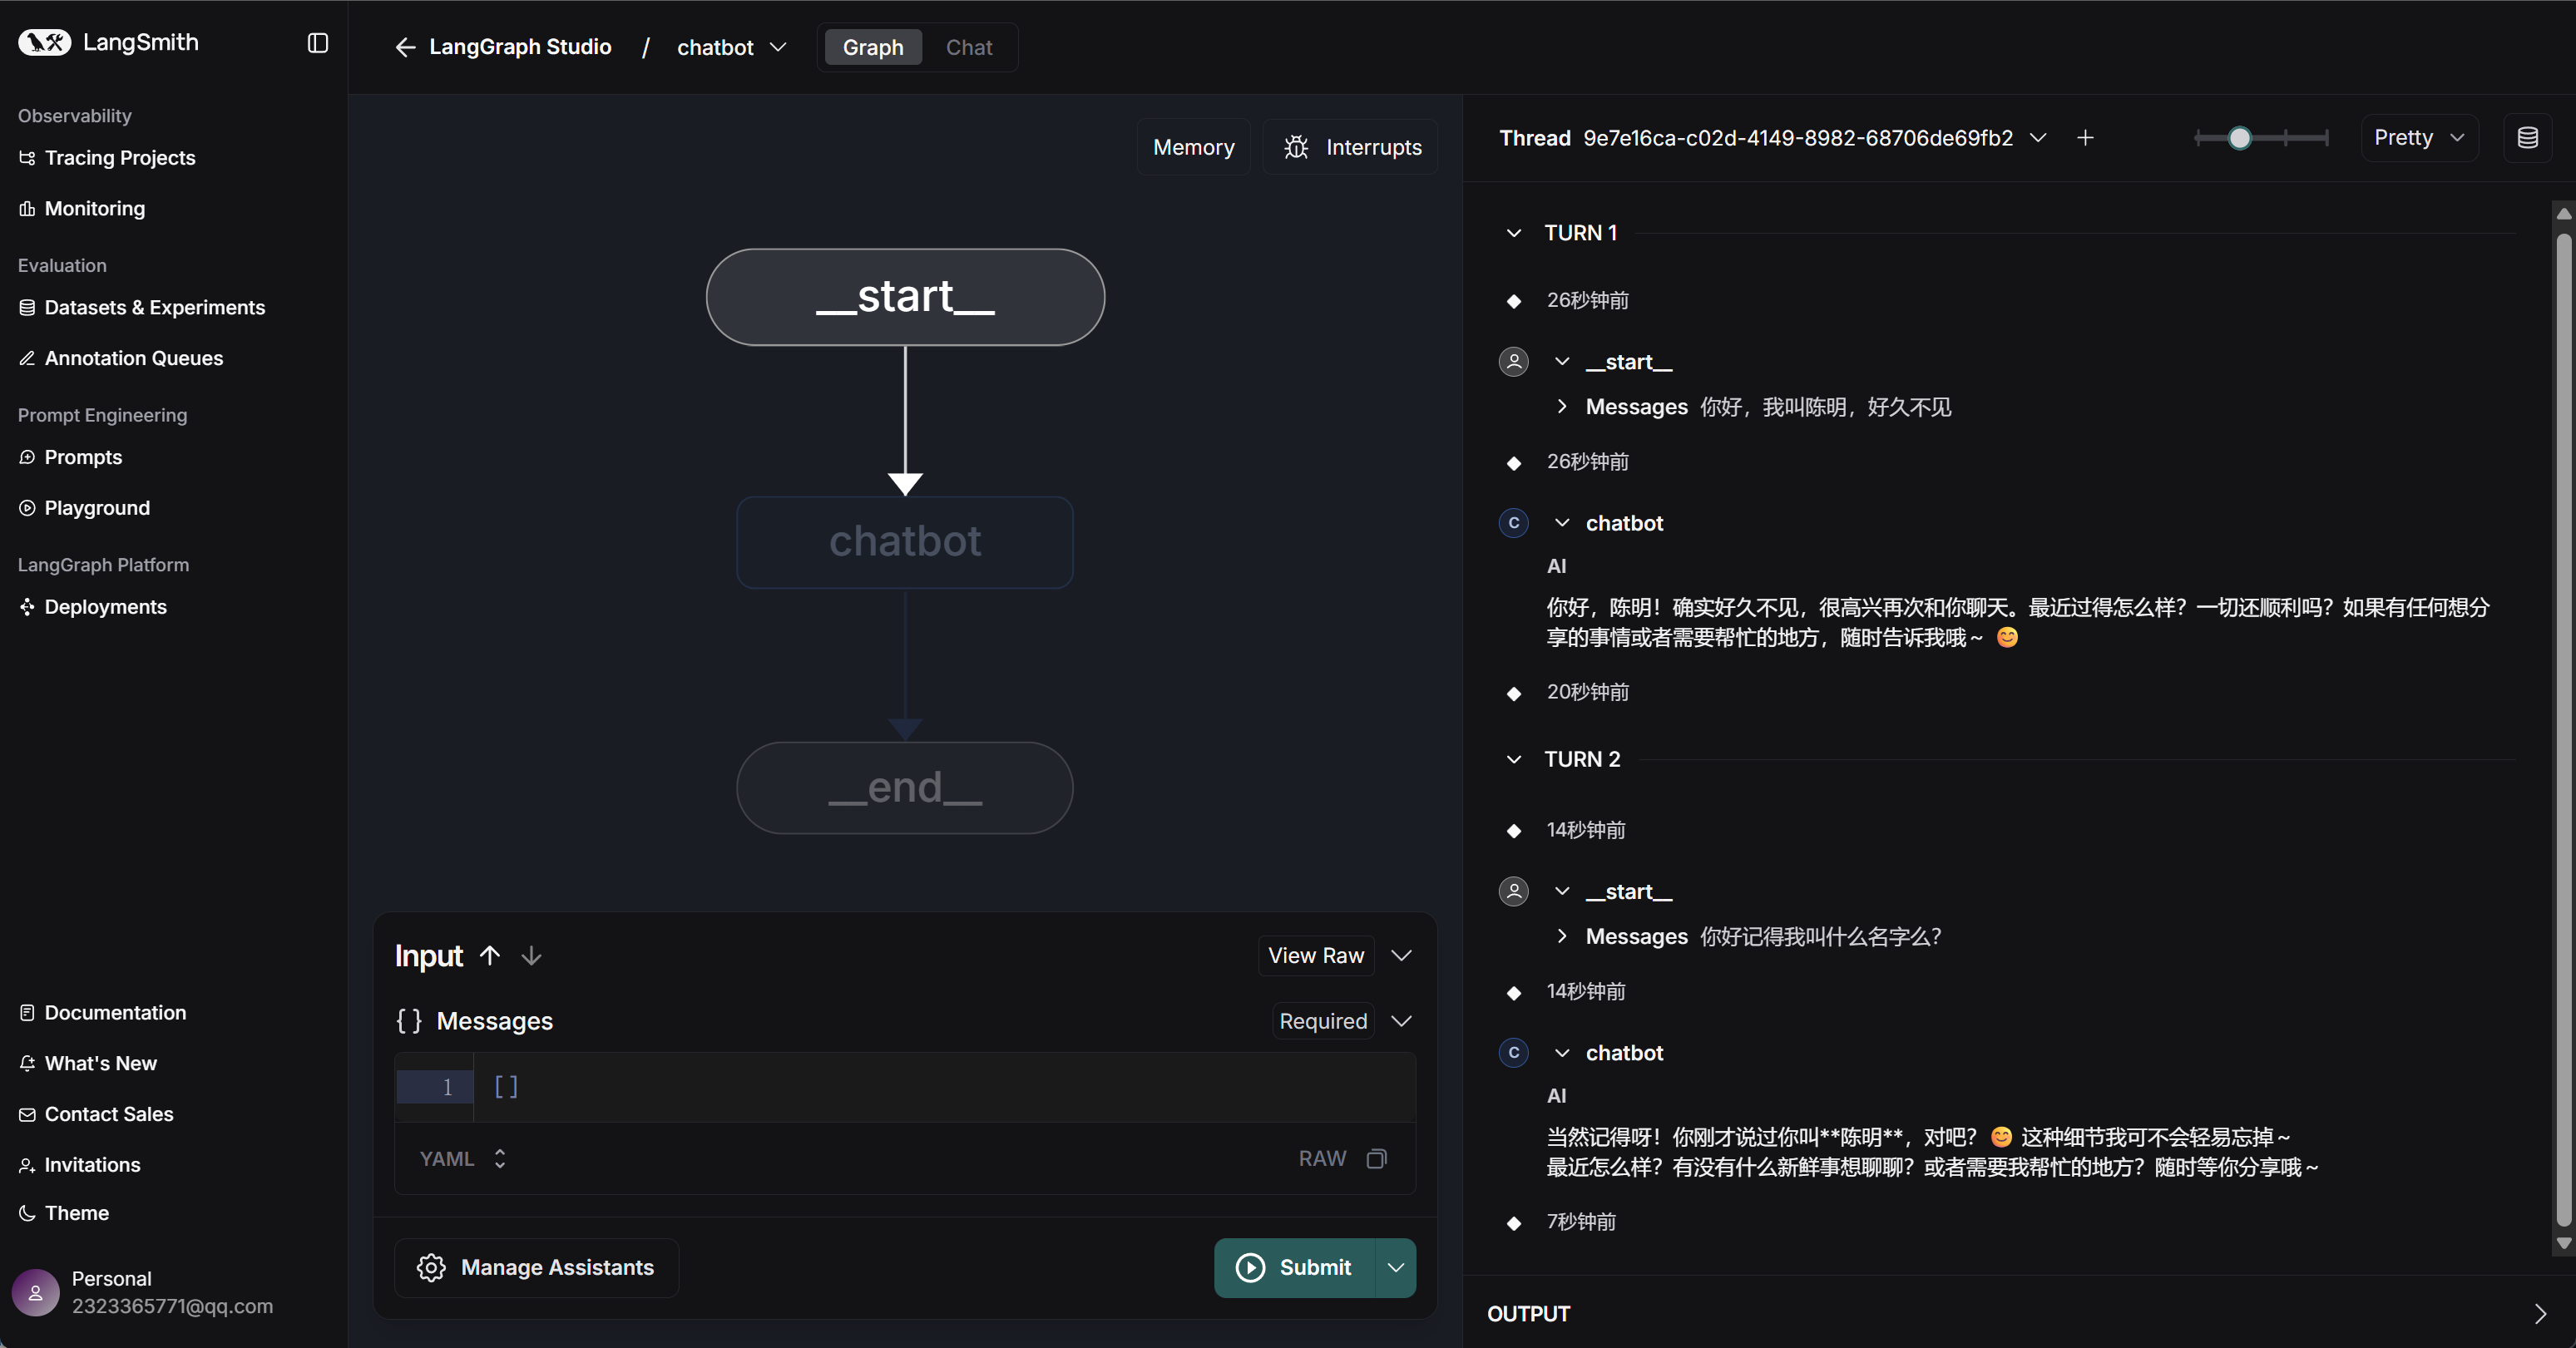Switch to Graph view tab
The image size is (2576, 1348).
coord(872,47)
